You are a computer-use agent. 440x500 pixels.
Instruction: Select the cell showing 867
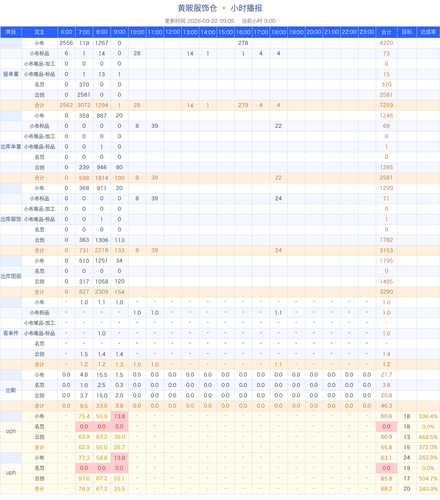pos(102,116)
